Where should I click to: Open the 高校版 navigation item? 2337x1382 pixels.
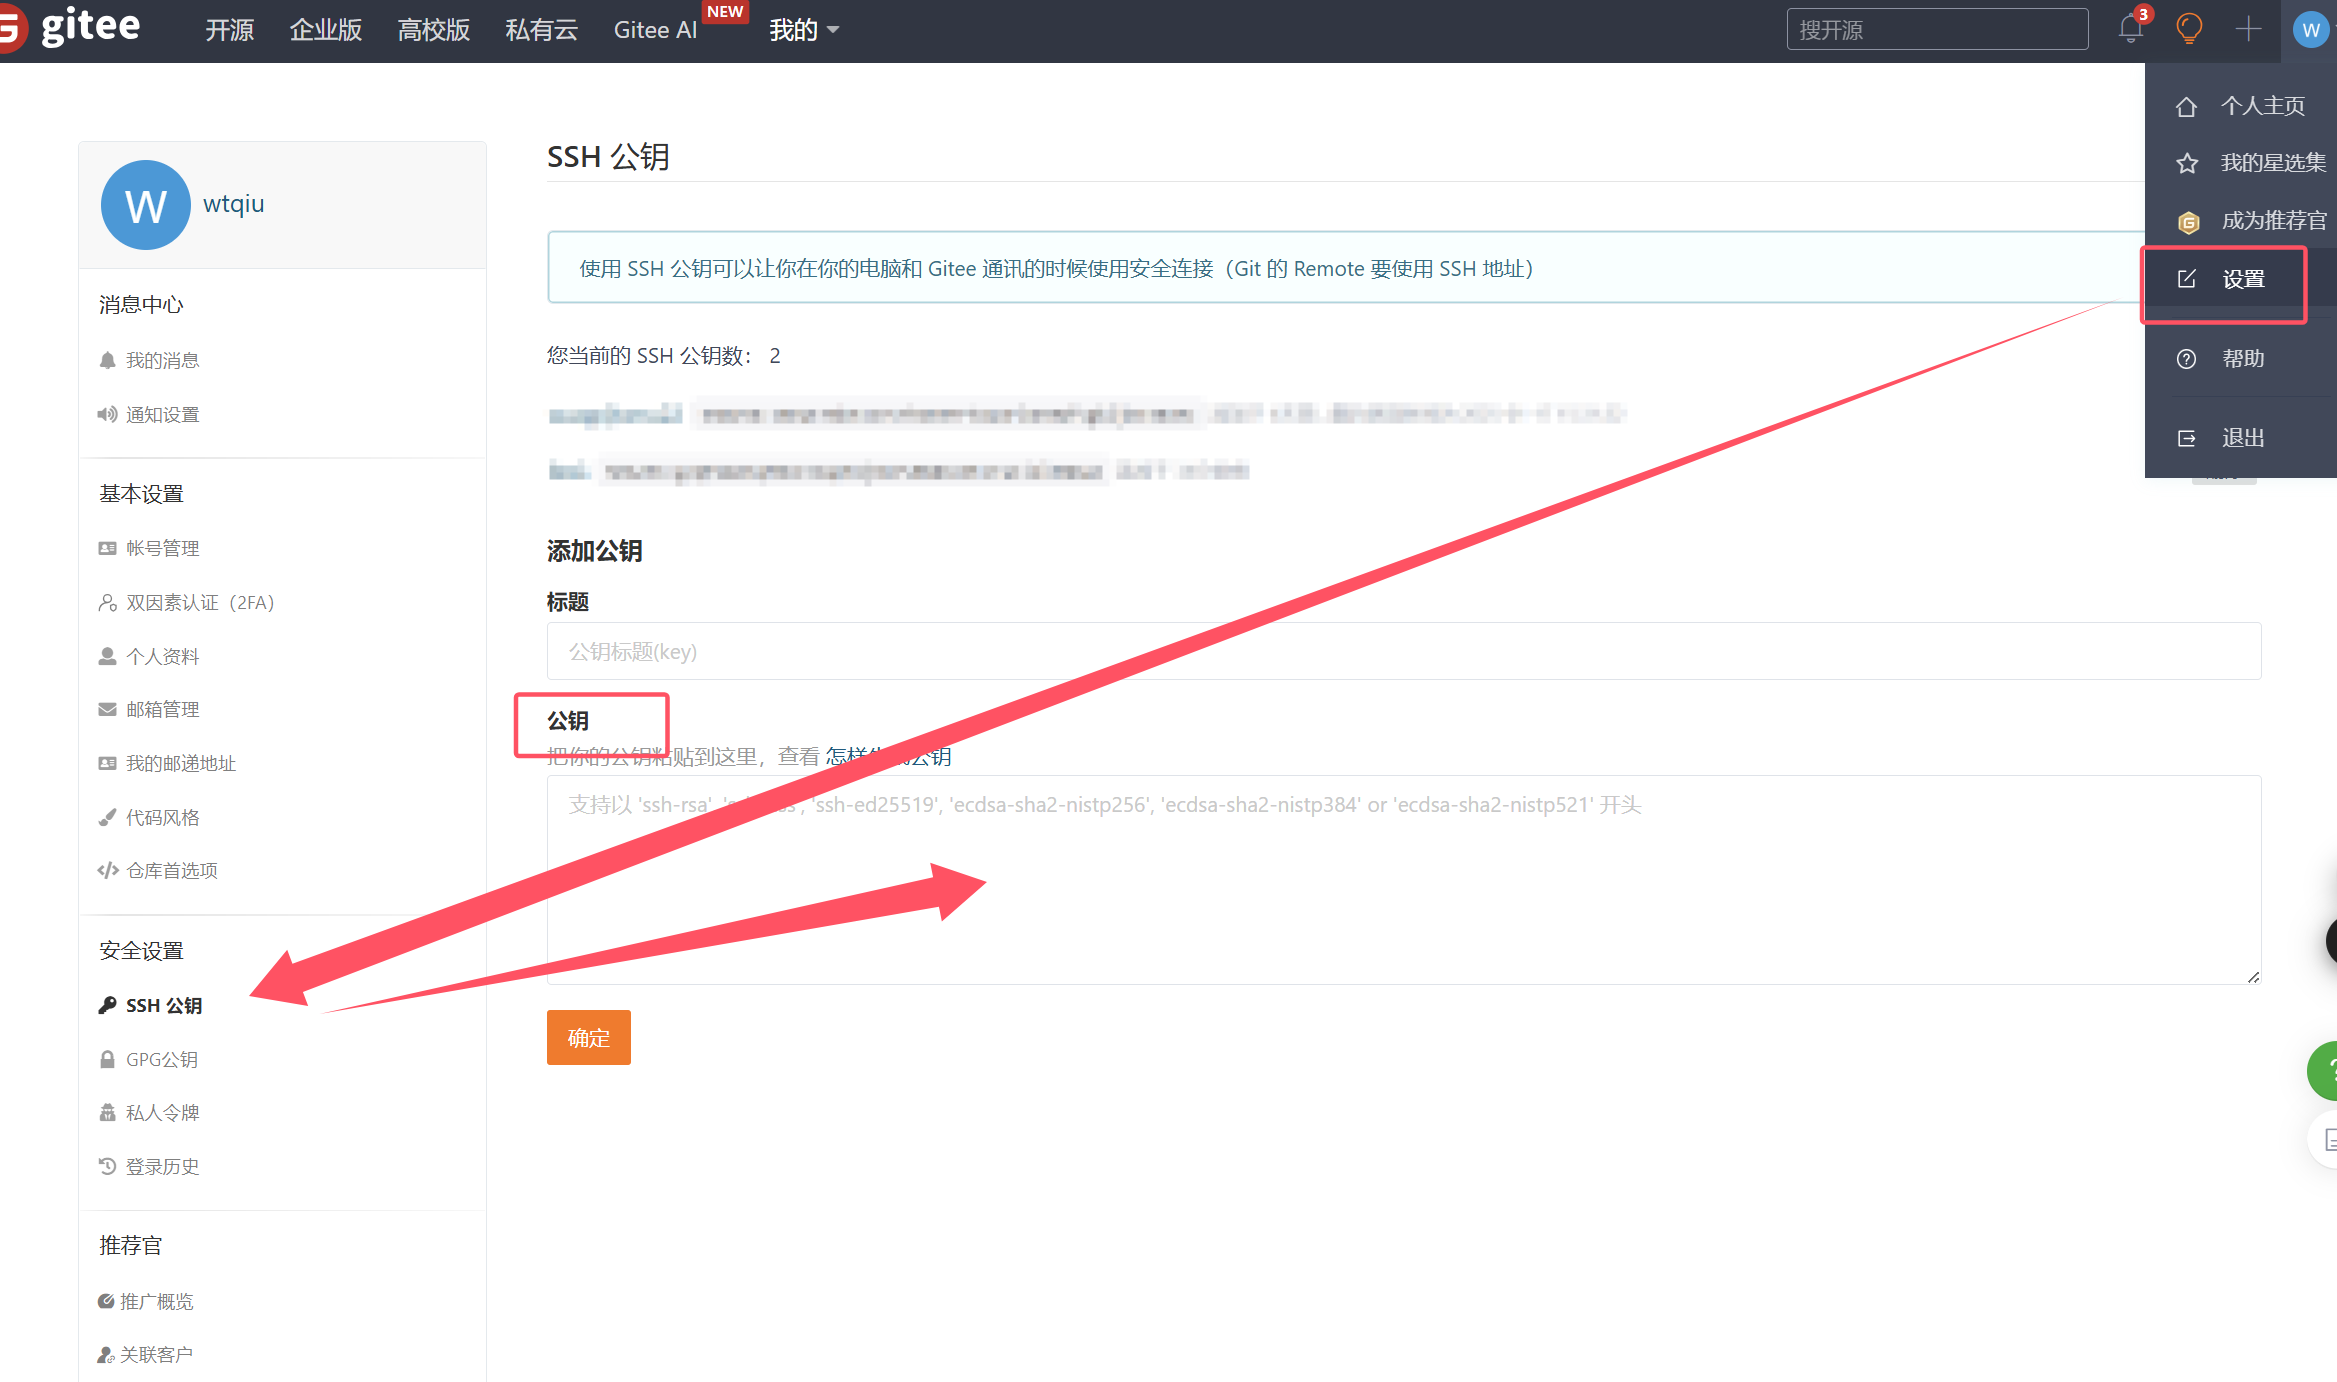click(434, 30)
